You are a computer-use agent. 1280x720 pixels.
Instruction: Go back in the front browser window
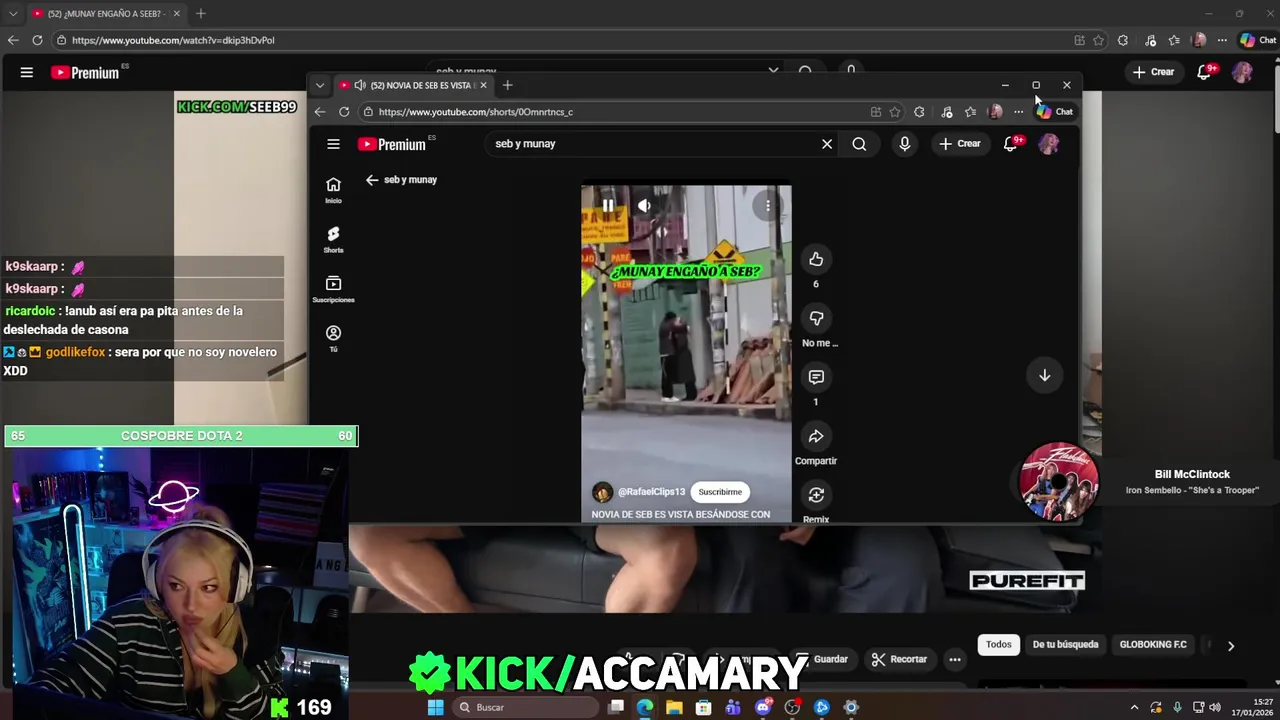(x=319, y=112)
